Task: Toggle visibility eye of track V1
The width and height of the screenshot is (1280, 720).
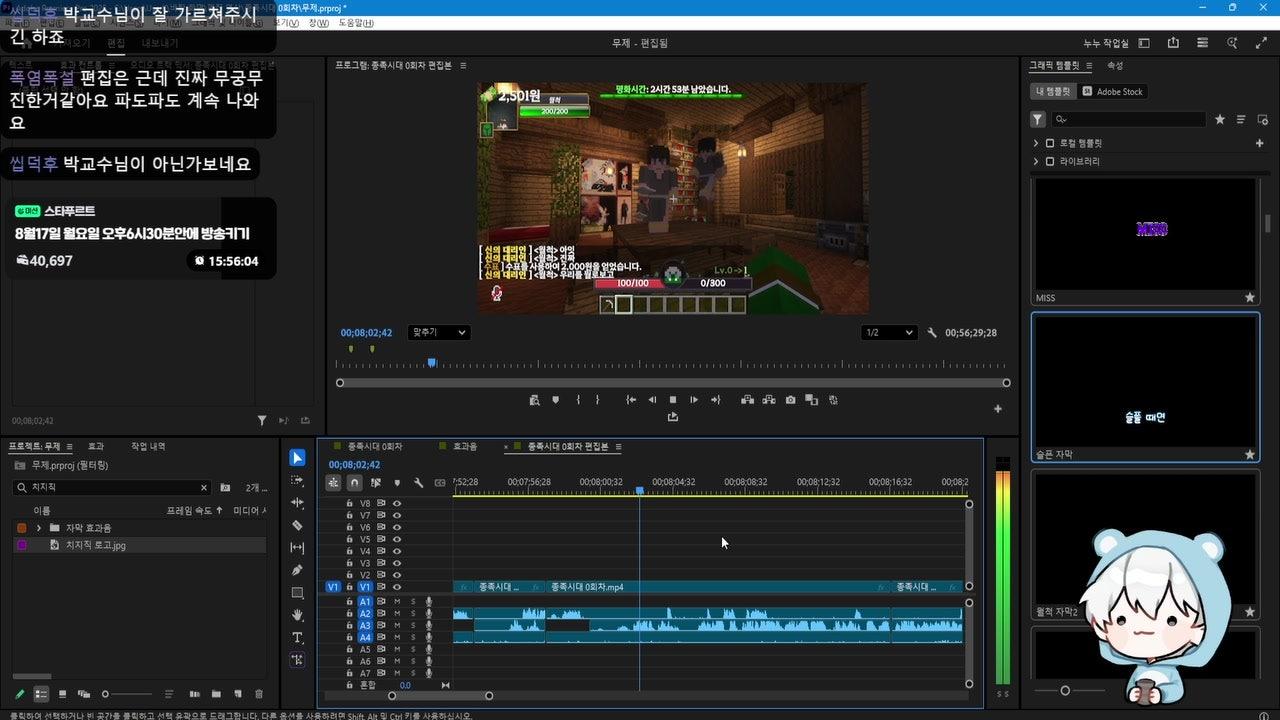Action: [x=397, y=587]
